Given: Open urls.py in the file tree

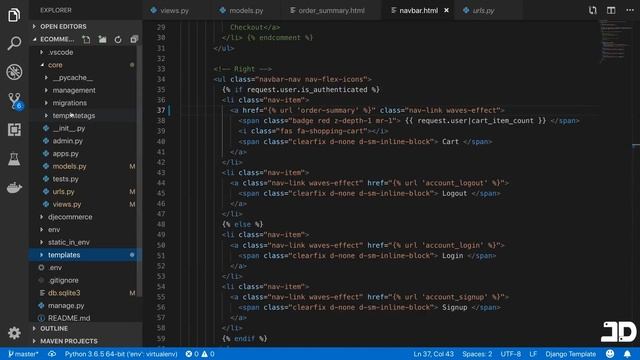Looking at the screenshot, I should point(63,191).
